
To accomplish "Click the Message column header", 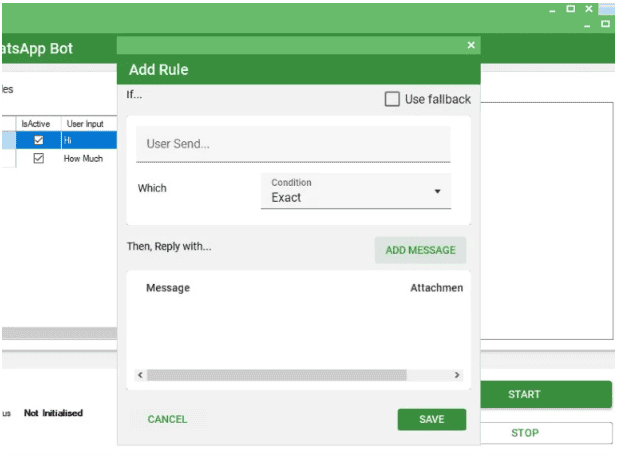I will pos(168,288).
